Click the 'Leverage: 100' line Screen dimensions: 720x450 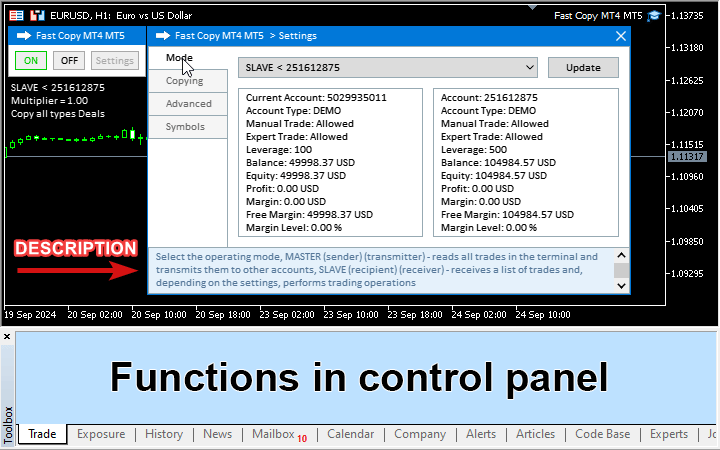tap(279, 150)
